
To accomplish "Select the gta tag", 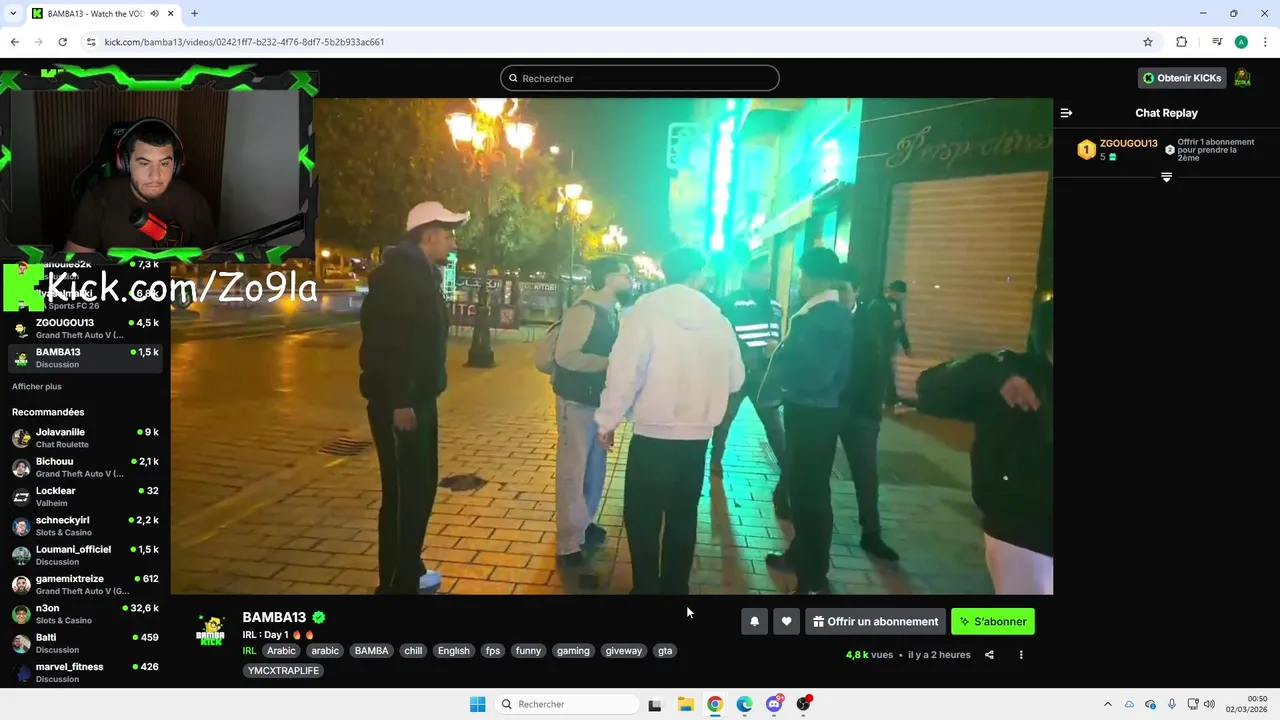I will pyautogui.click(x=665, y=651).
